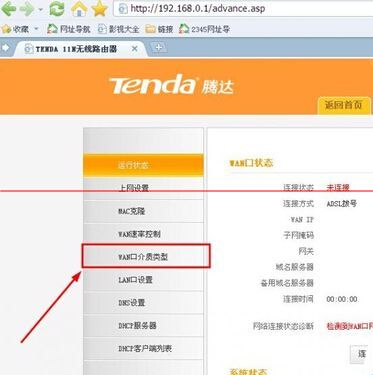Click the 连接方式 label
This screenshot has width=373, height=375.
[x=298, y=203]
